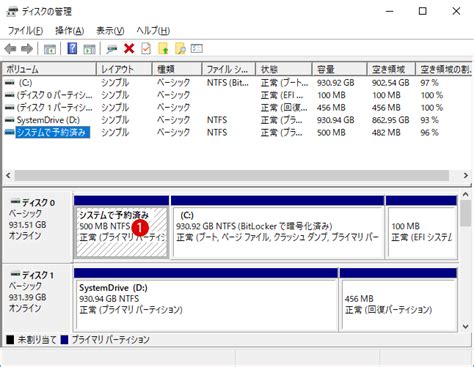
Task: Click the folder with magnifier icon
Action: (180, 49)
